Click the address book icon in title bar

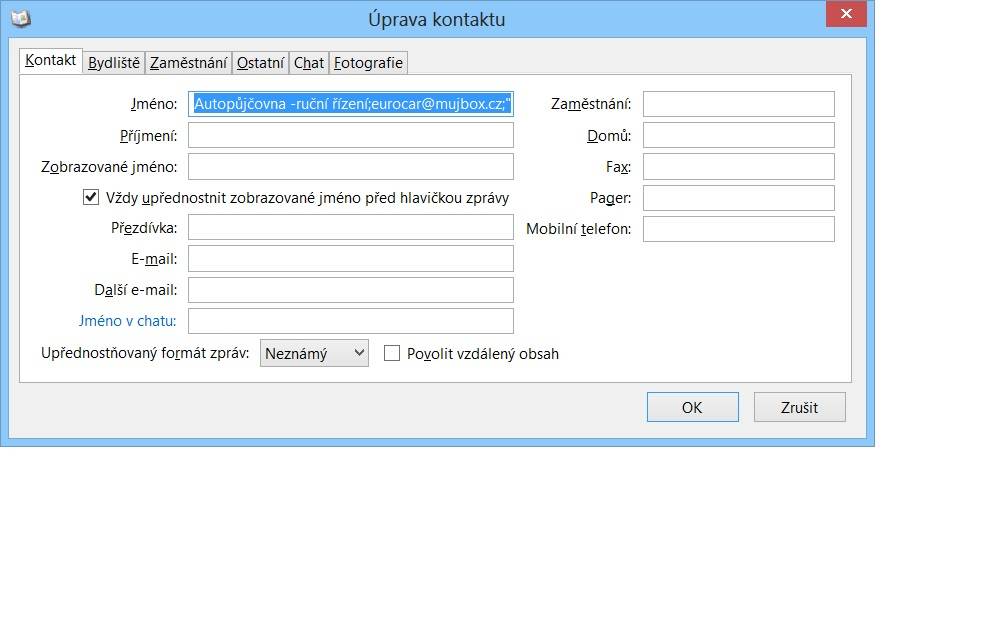click(21, 19)
